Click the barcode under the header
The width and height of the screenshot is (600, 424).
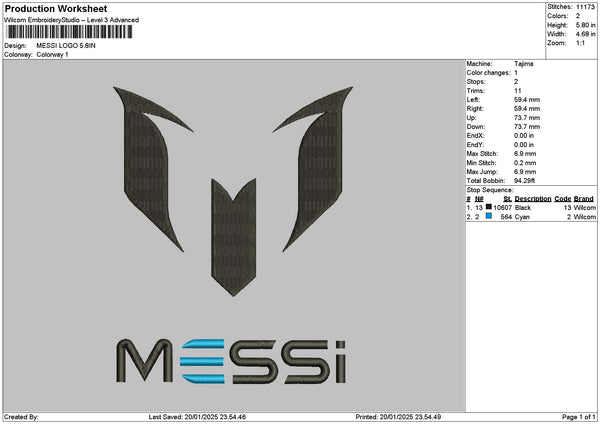(70, 32)
